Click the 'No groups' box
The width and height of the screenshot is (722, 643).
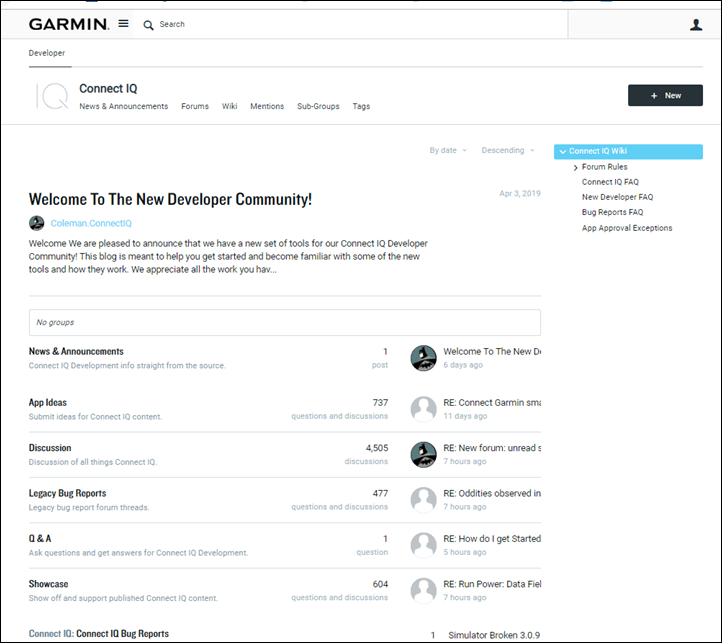pos(285,322)
